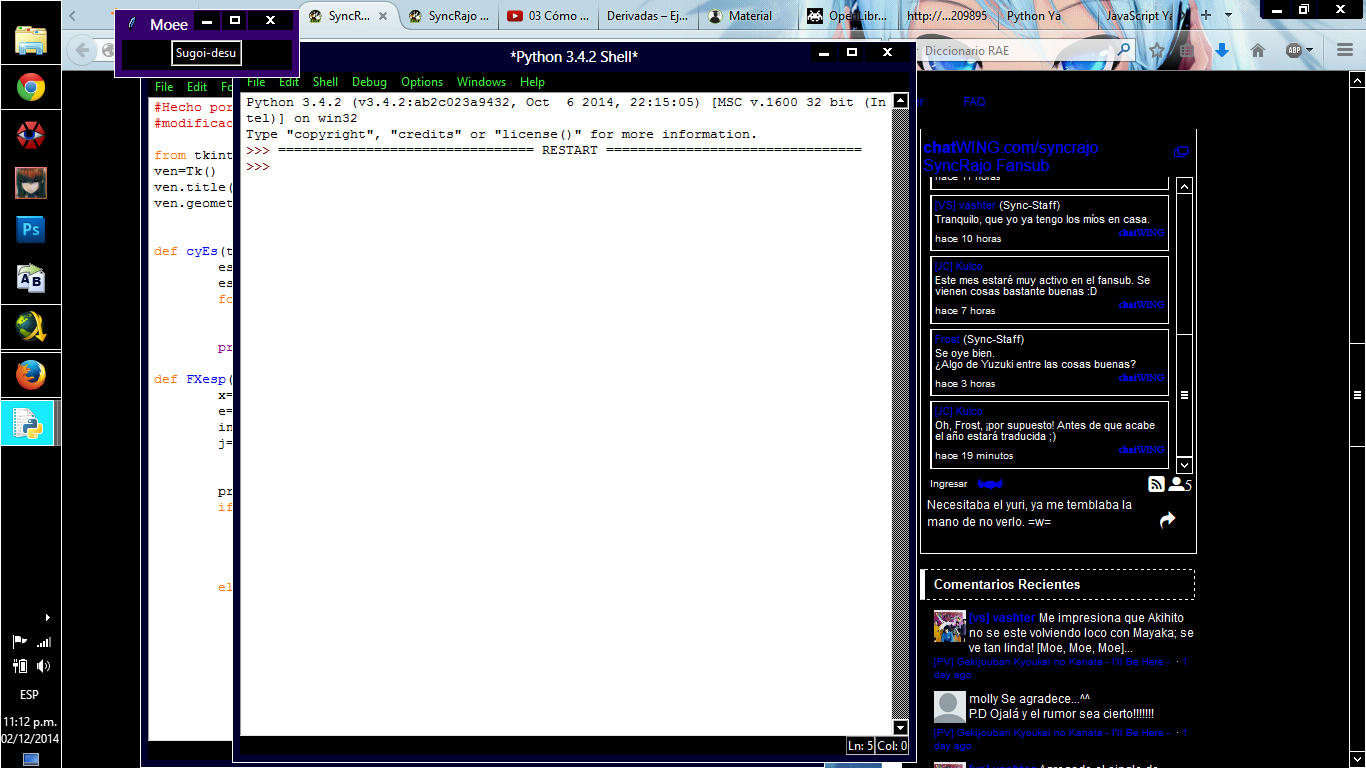Open the Python Shell File menu
The image size is (1366, 768).
point(256,82)
